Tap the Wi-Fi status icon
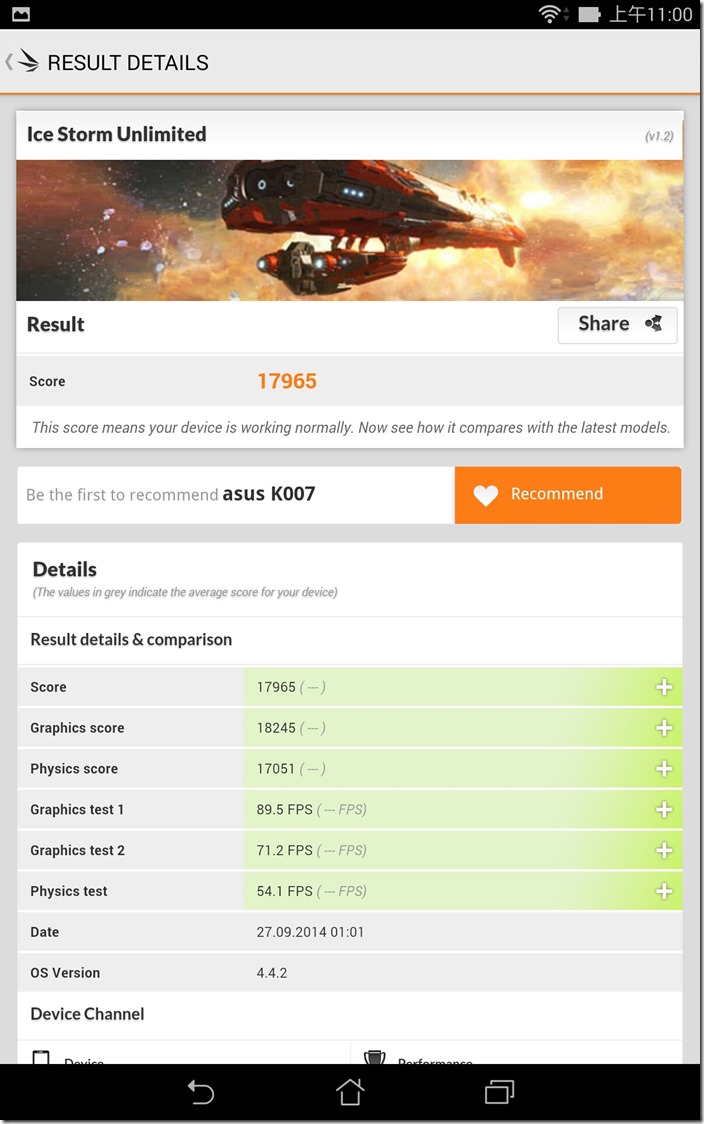Viewport: 704px width, 1124px height. pyautogui.click(x=549, y=15)
